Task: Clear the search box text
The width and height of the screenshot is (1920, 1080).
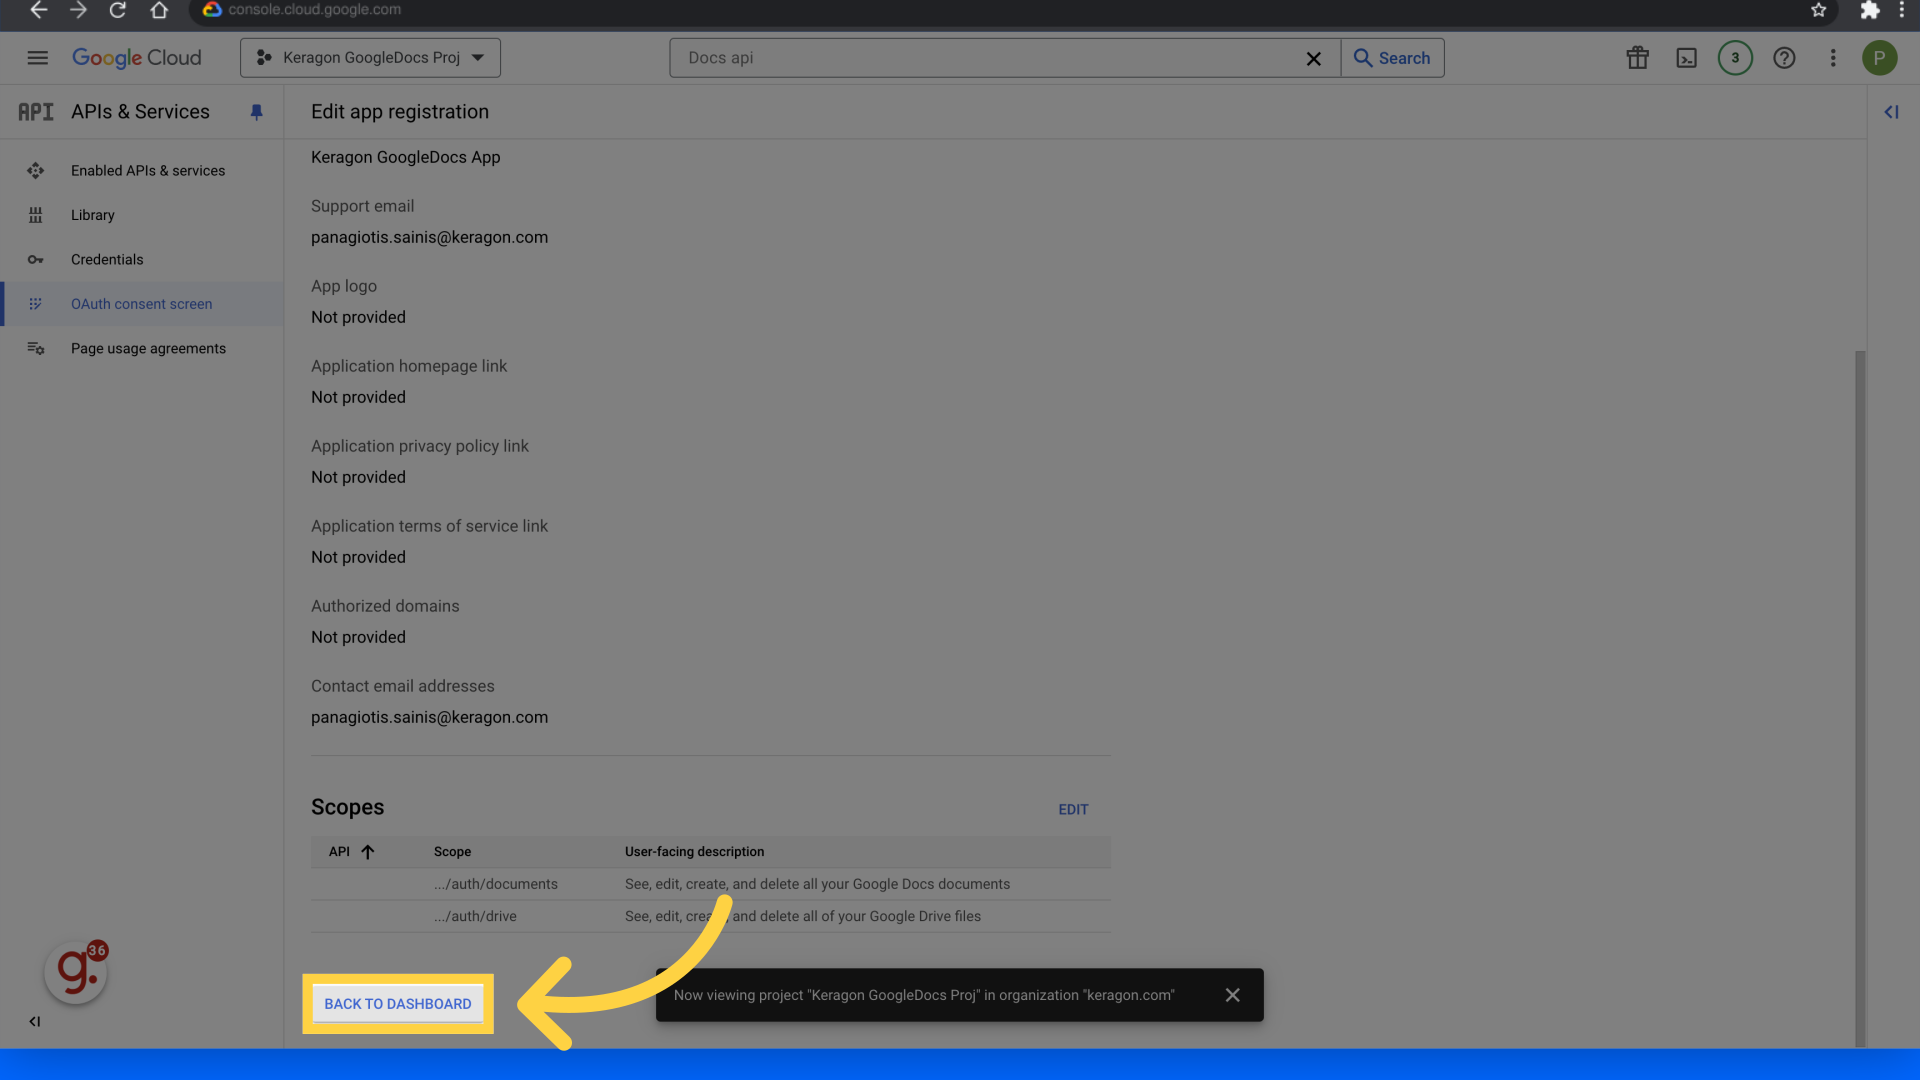Action: tap(1313, 59)
